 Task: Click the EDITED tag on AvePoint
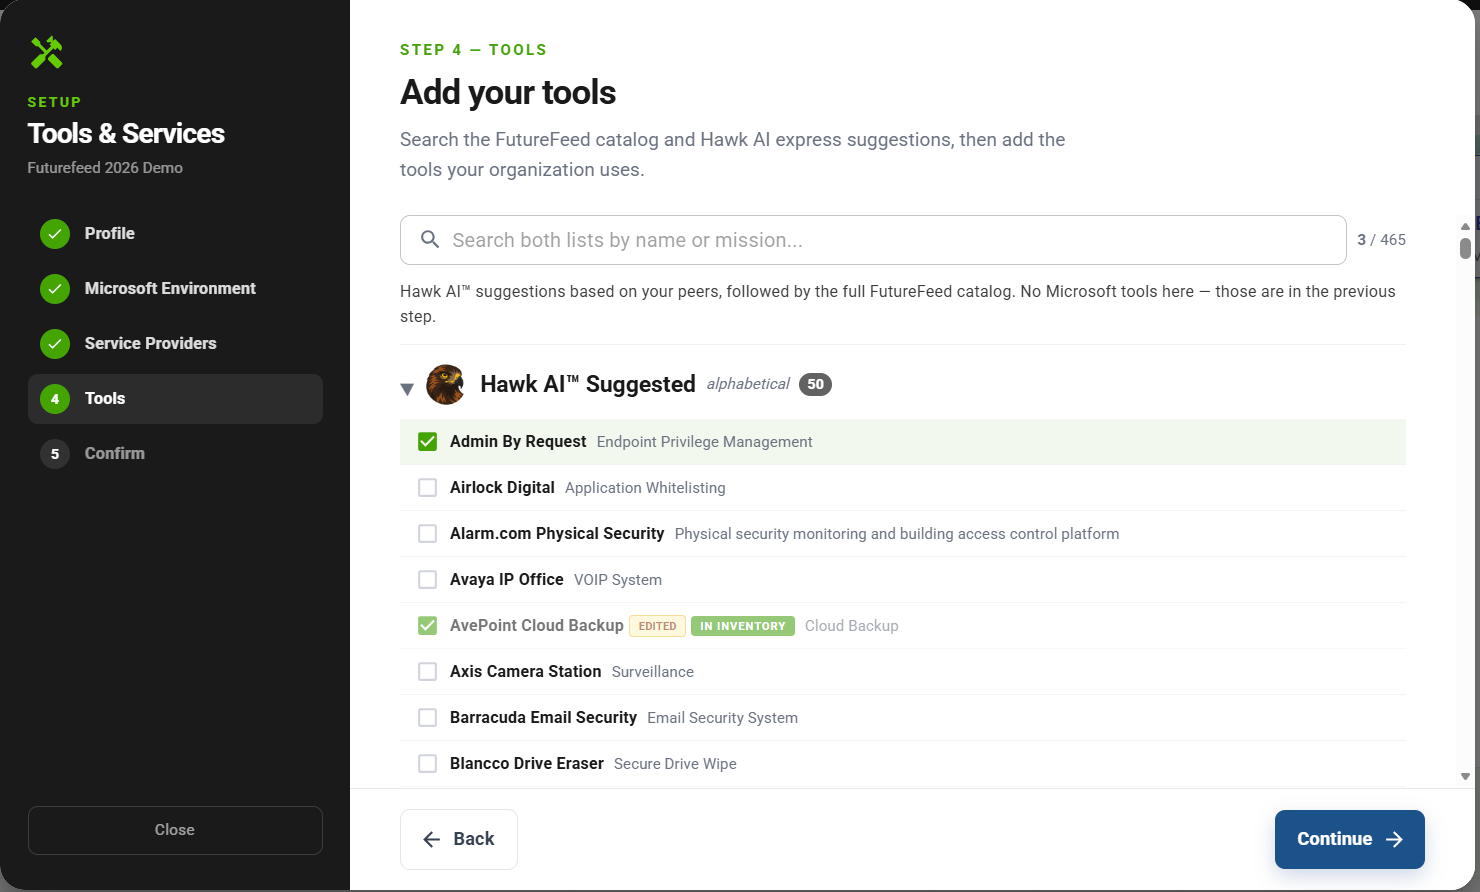click(657, 626)
